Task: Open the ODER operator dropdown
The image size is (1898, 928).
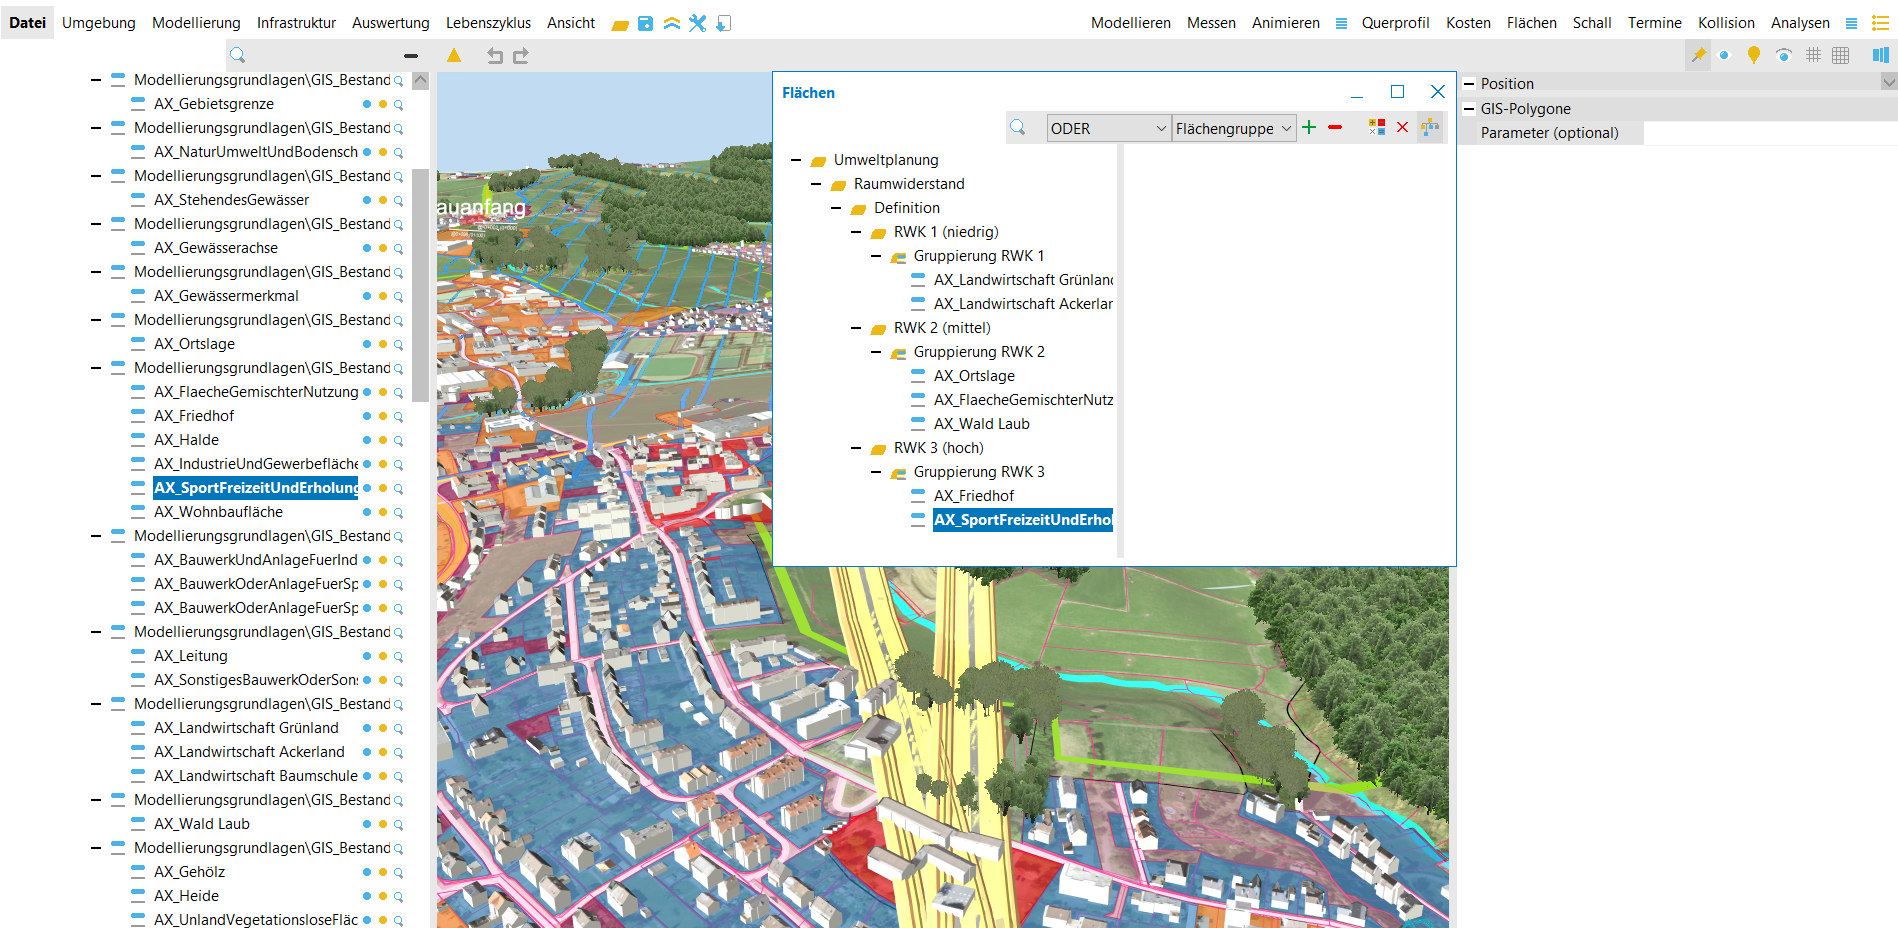Action: [x=1108, y=128]
